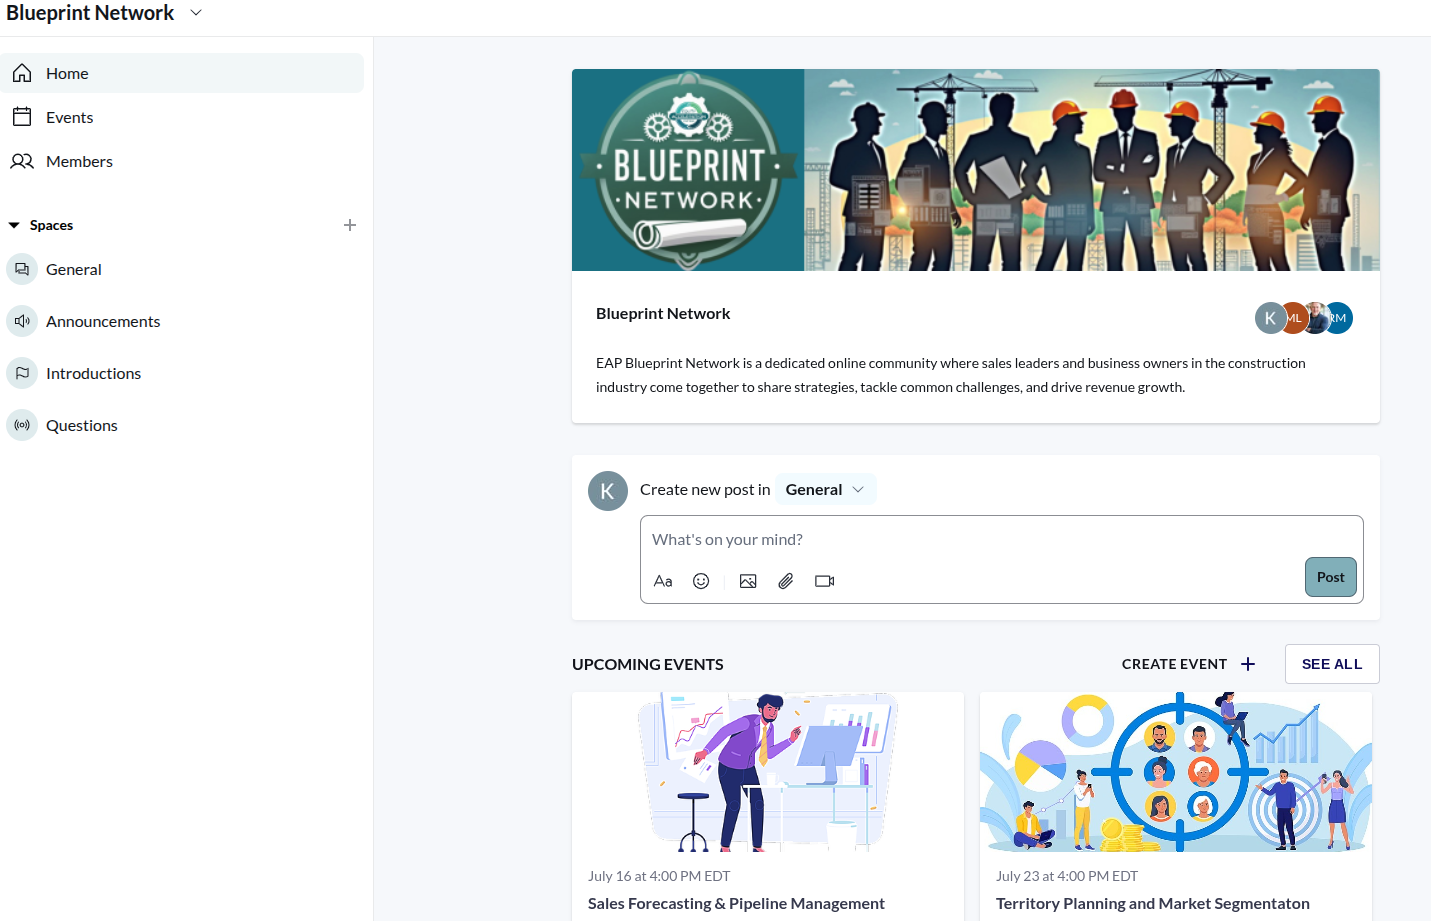Click the Create new post in label
1431x921 pixels.
tap(705, 489)
